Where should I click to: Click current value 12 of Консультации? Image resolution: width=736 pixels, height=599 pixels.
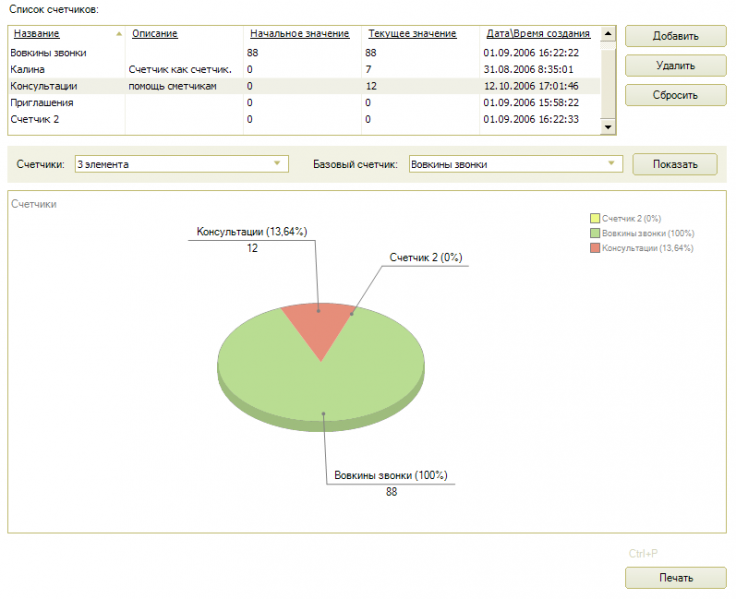[371, 86]
